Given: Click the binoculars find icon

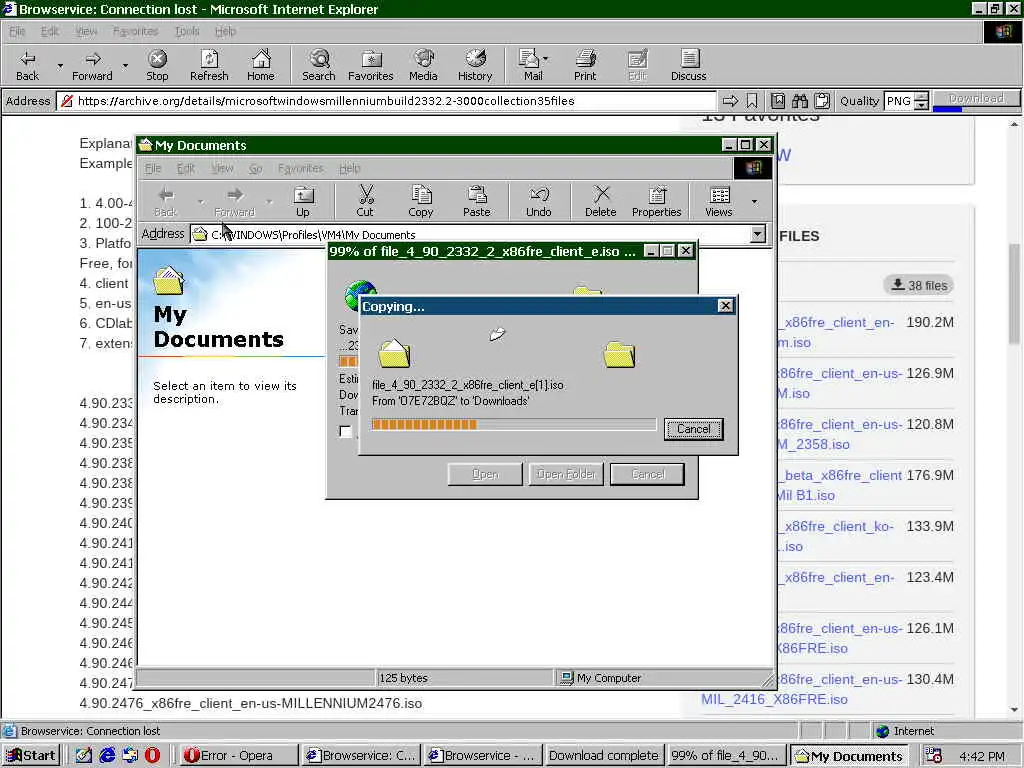Looking at the screenshot, I should click(800, 101).
